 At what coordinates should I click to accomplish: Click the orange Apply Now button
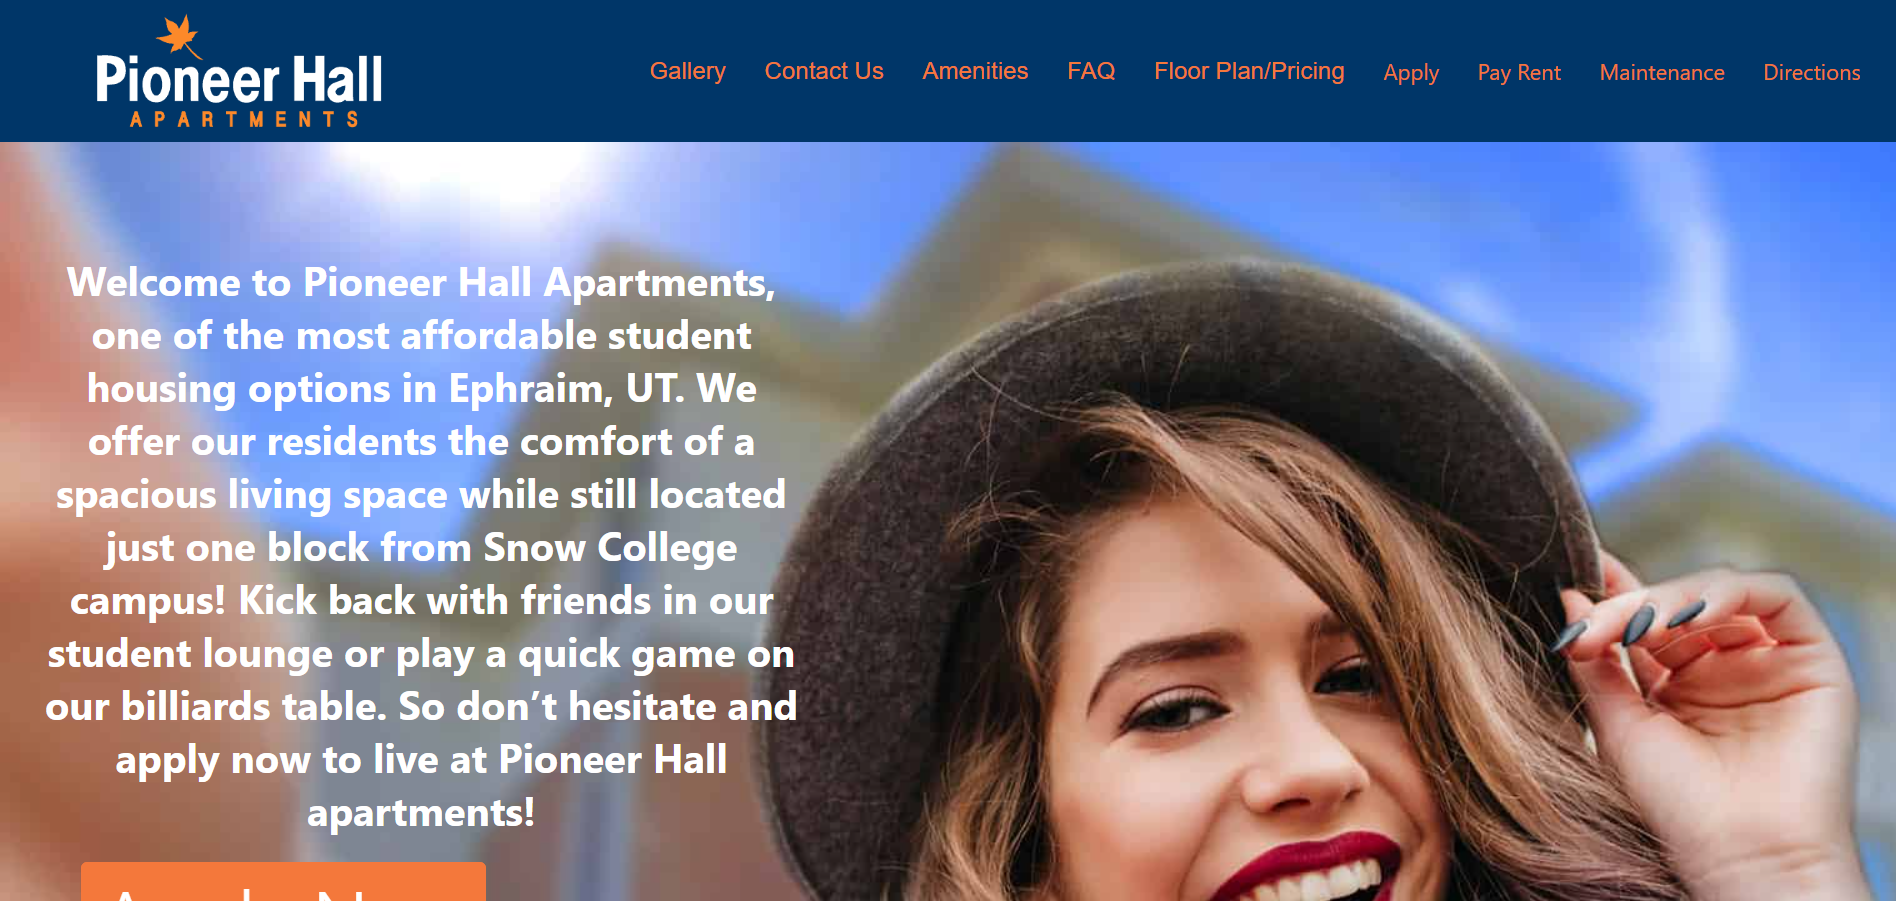coord(283,882)
